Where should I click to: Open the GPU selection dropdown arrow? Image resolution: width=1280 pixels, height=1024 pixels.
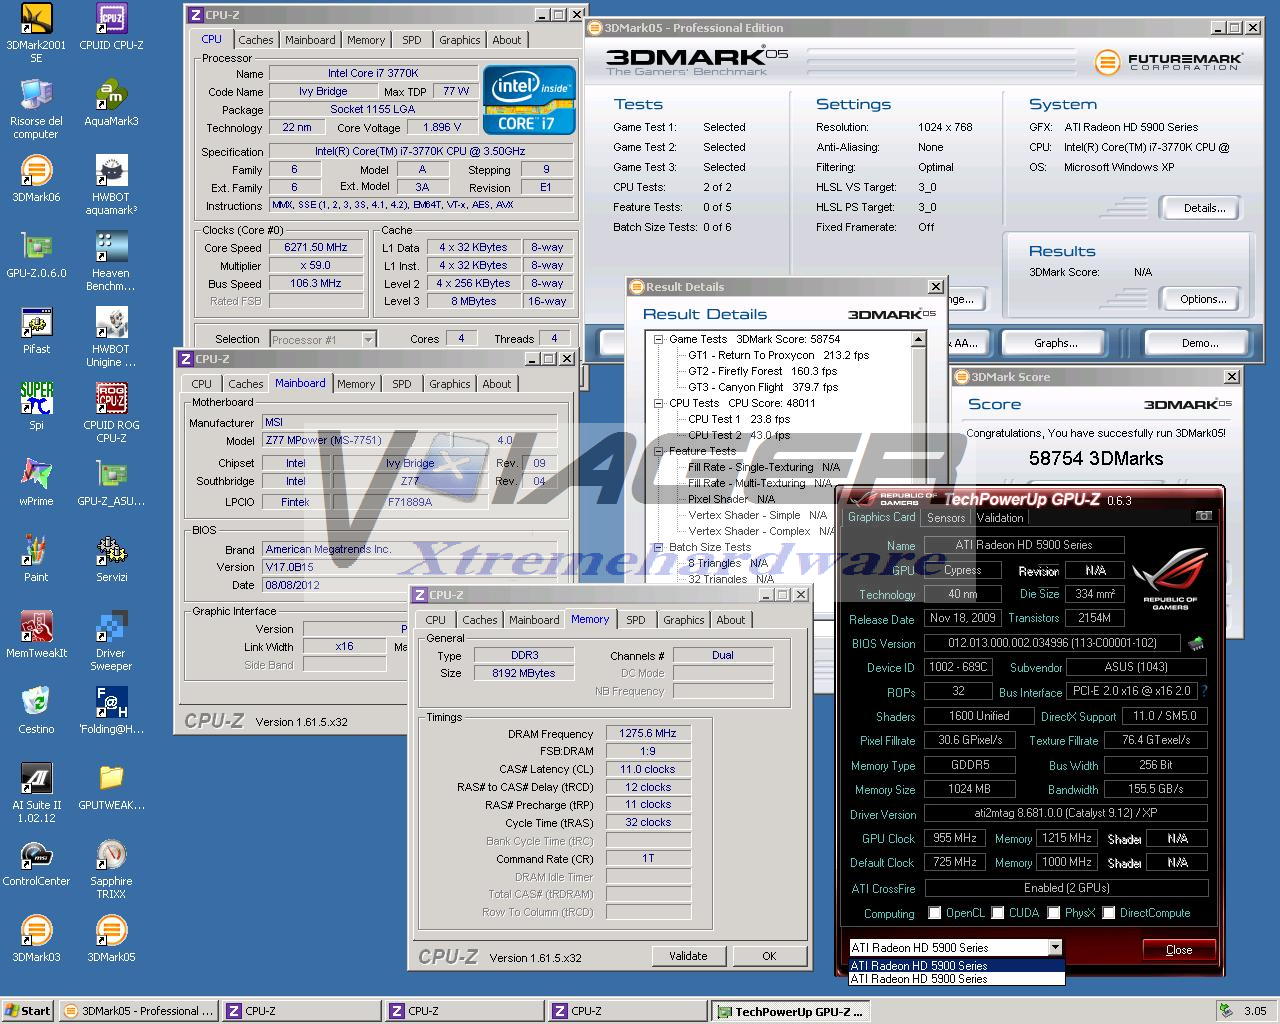(1054, 947)
